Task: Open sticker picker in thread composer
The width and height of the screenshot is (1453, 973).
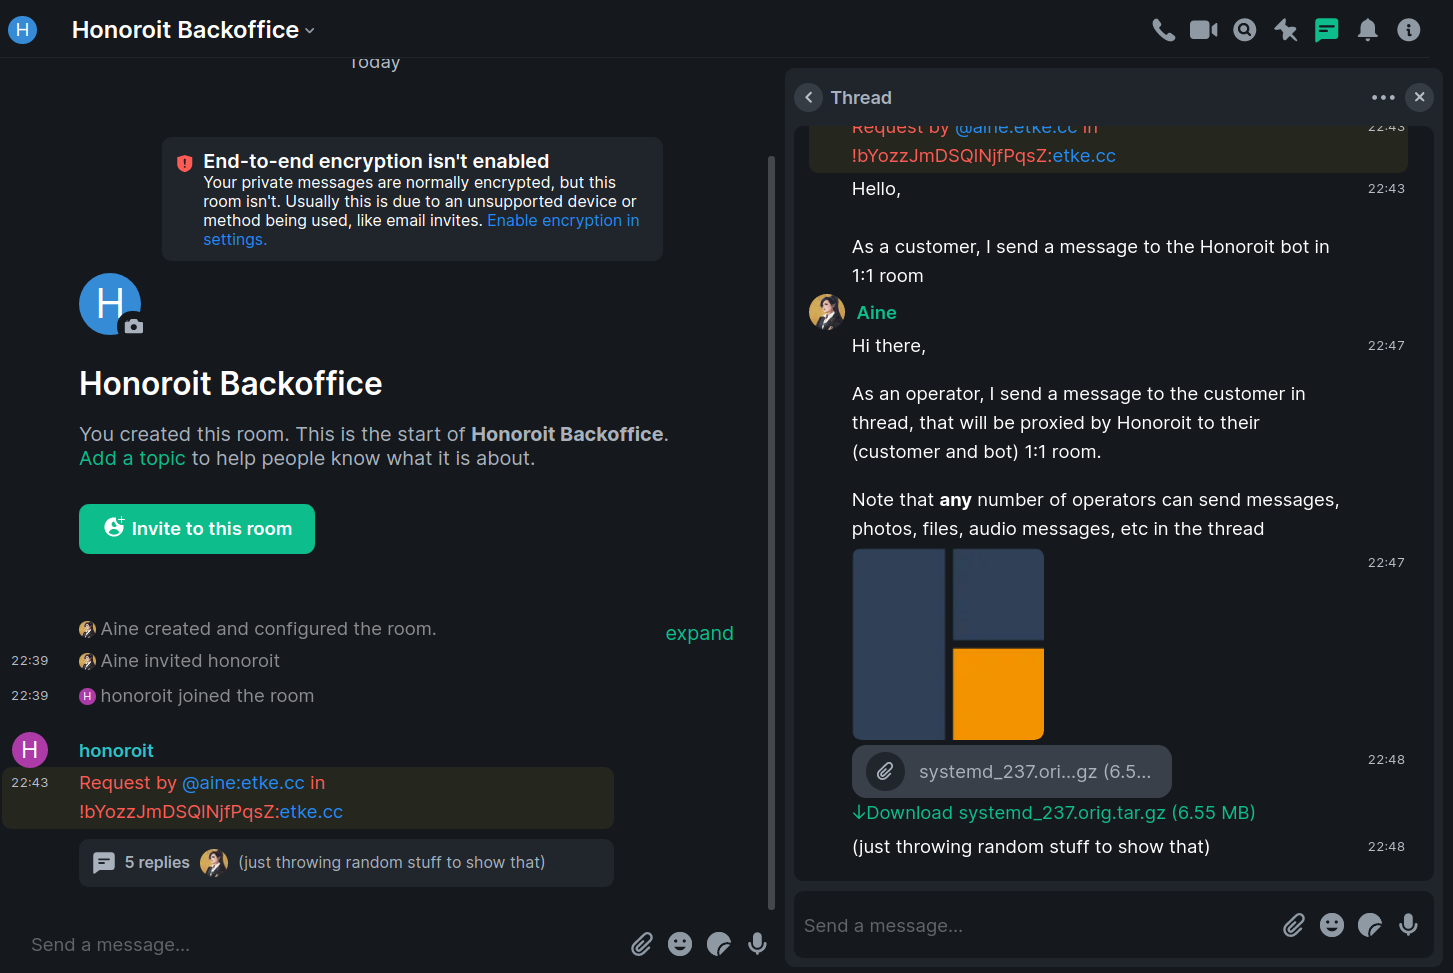Action: 1369,925
